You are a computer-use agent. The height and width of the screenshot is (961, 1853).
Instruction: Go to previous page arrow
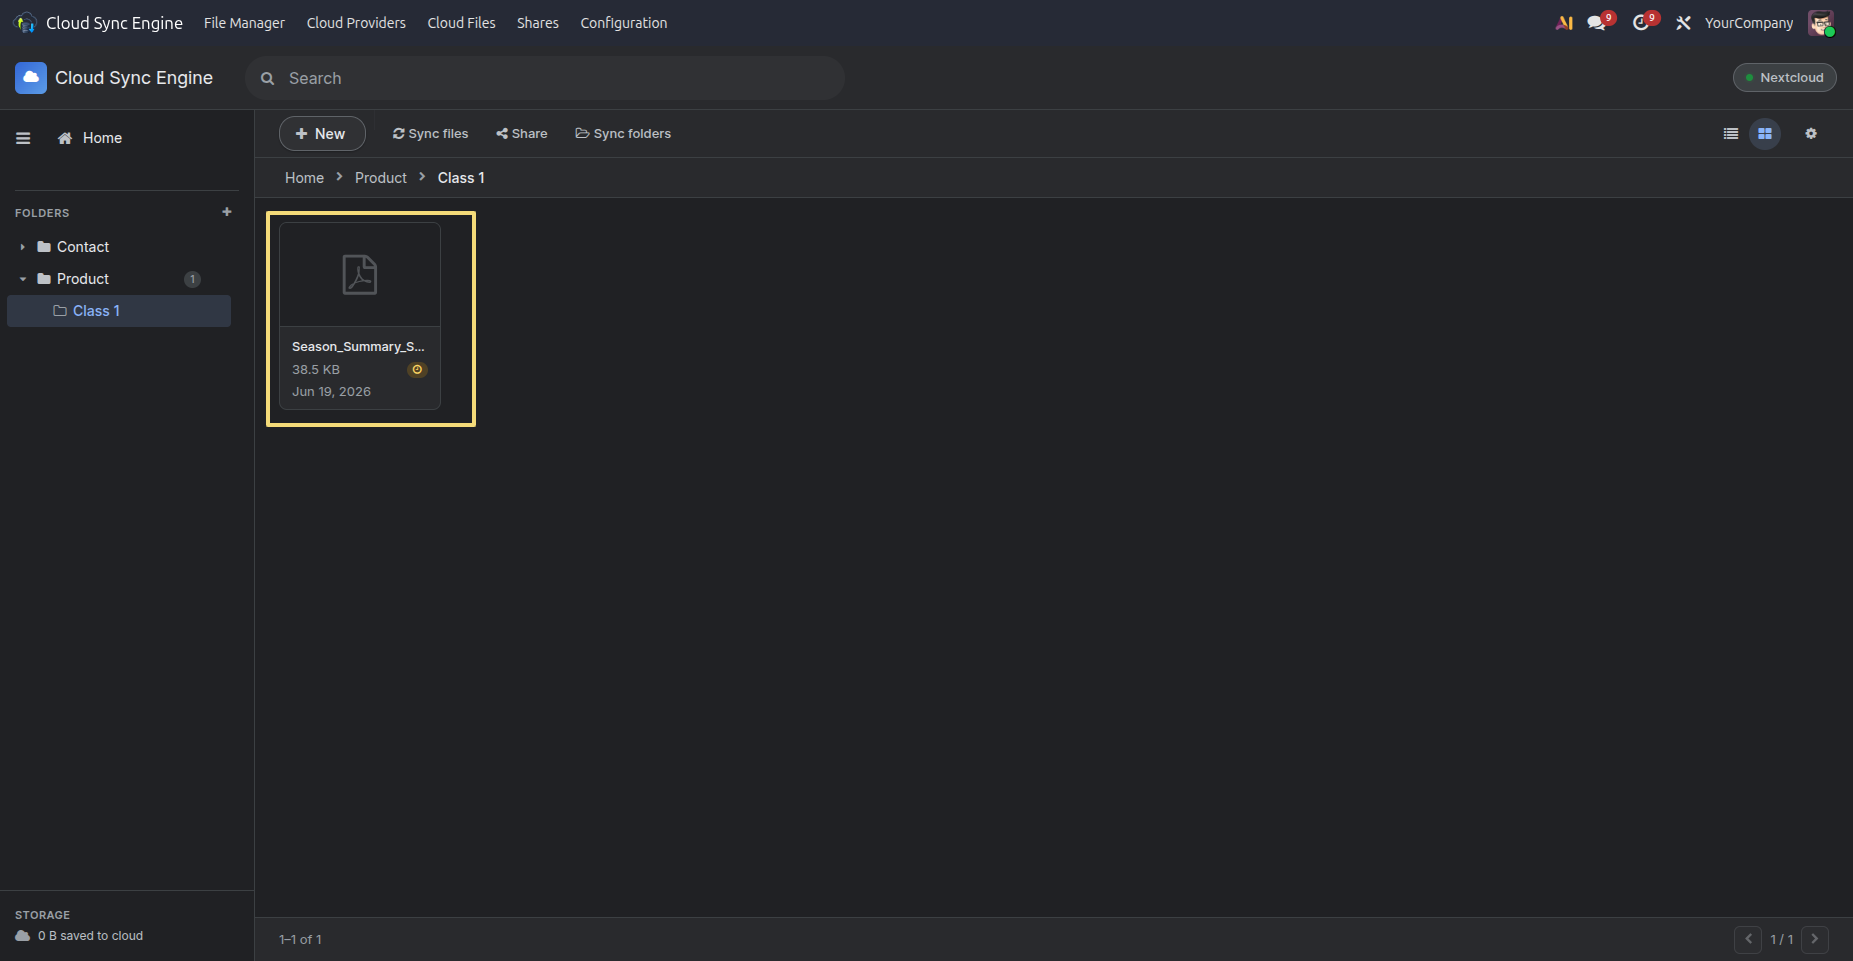coord(1748,939)
